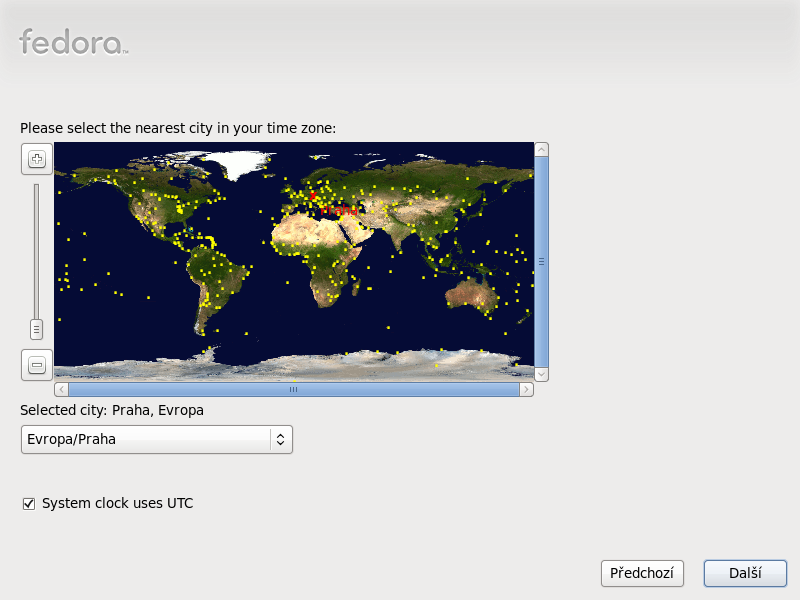Click the Další button
This screenshot has height=600, width=800.
745,573
